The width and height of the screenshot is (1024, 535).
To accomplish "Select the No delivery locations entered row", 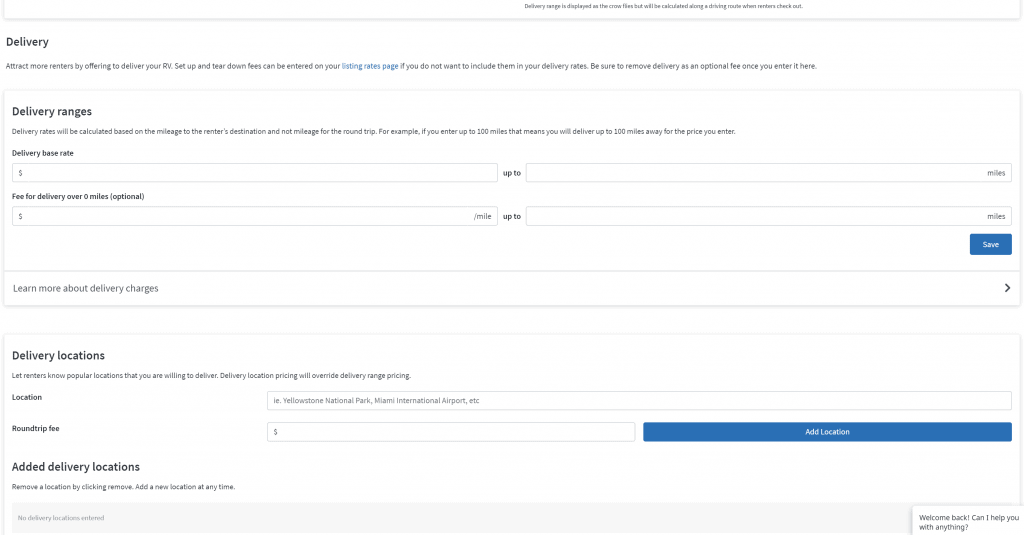I will coord(462,518).
